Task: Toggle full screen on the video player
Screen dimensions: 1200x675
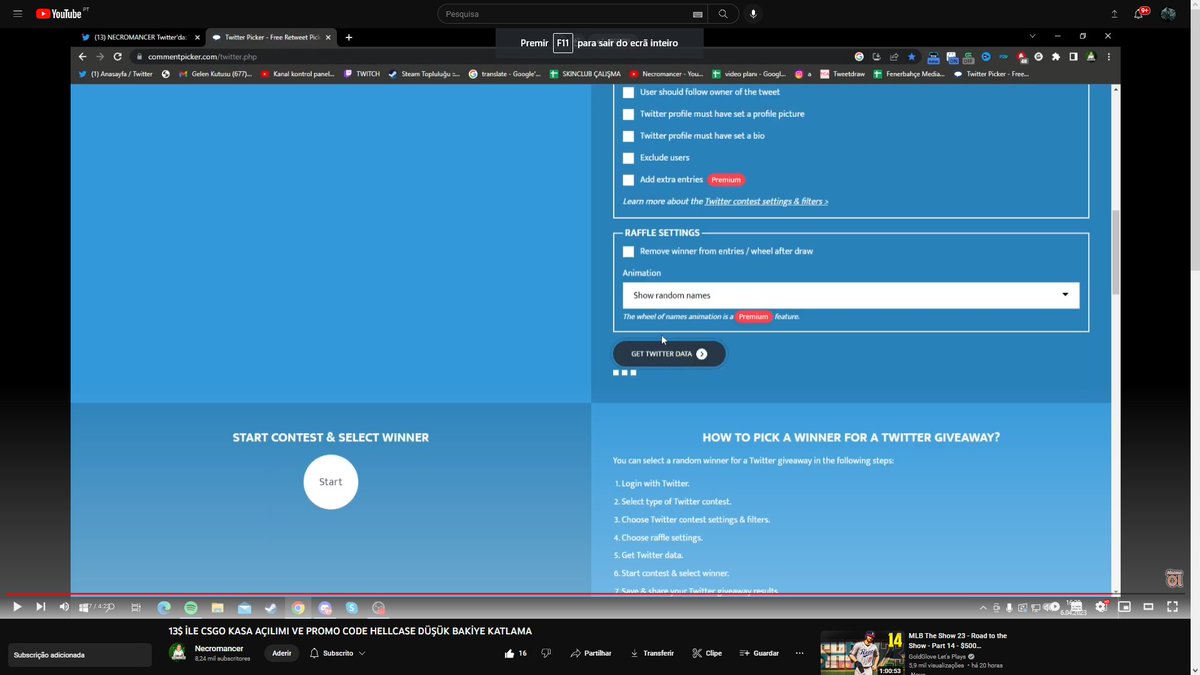Action: point(1173,607)
